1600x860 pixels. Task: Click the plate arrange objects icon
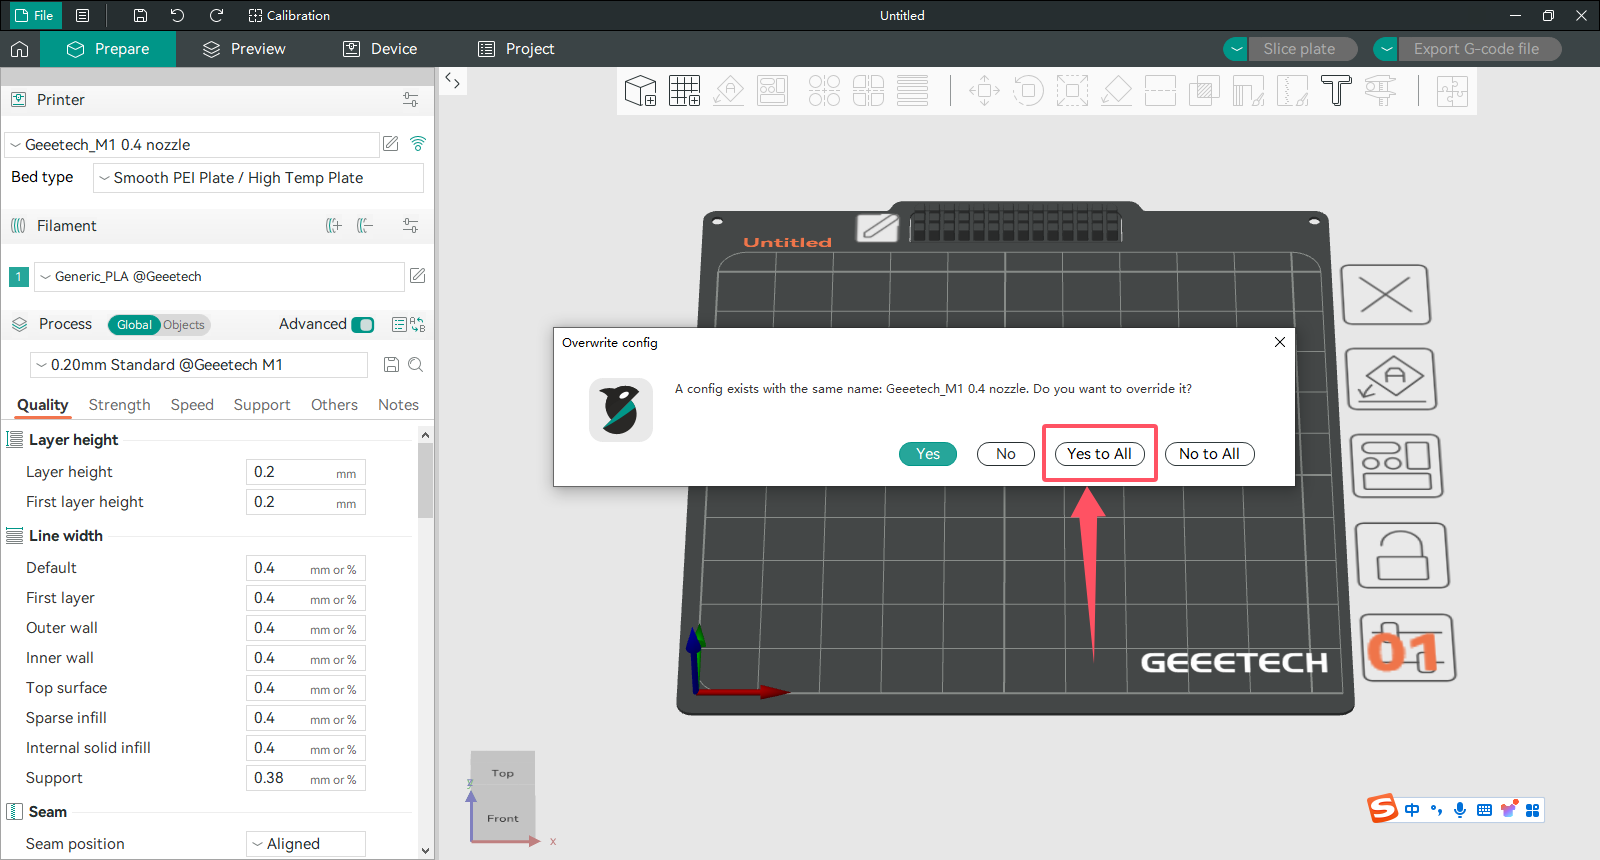[x=1397, y=466]
